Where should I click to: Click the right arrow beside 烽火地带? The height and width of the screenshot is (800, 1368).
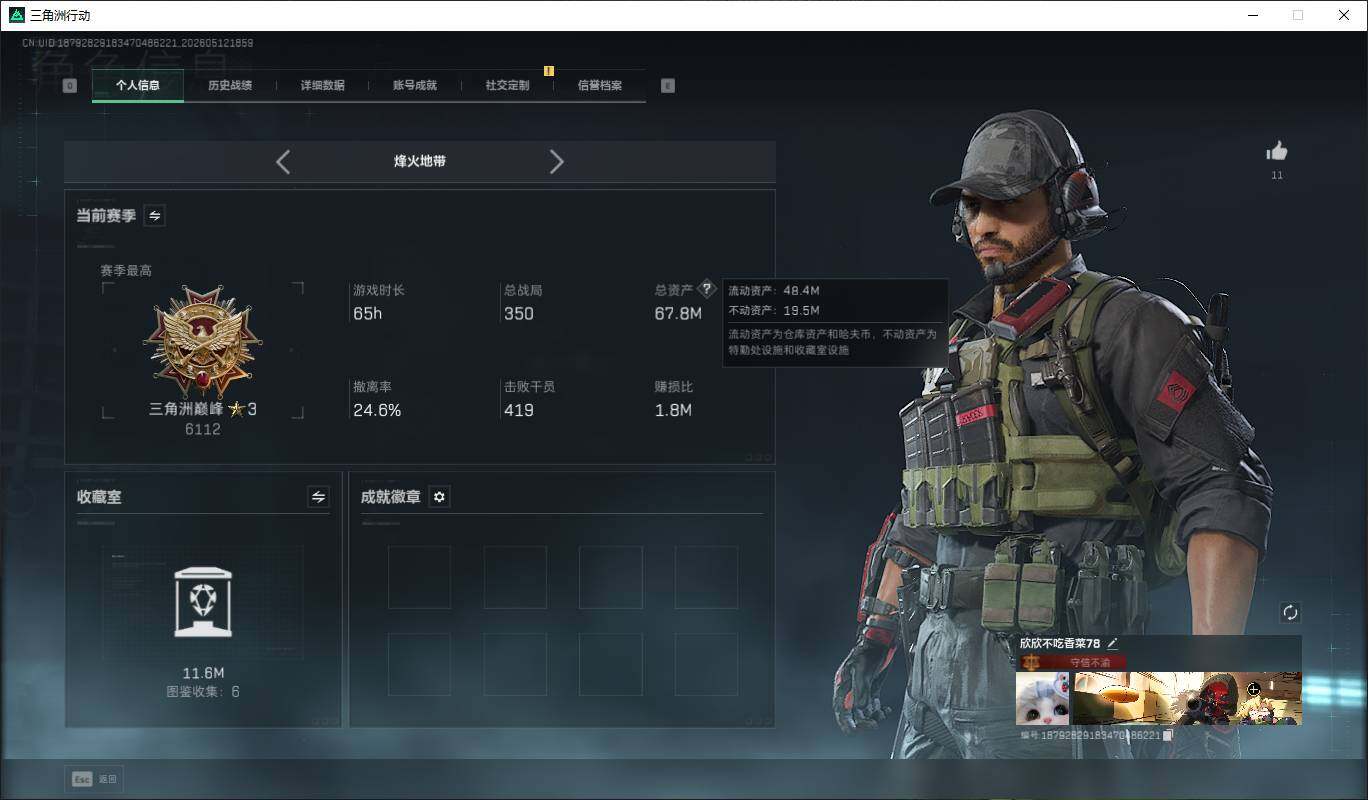click(x=557, y=161)
